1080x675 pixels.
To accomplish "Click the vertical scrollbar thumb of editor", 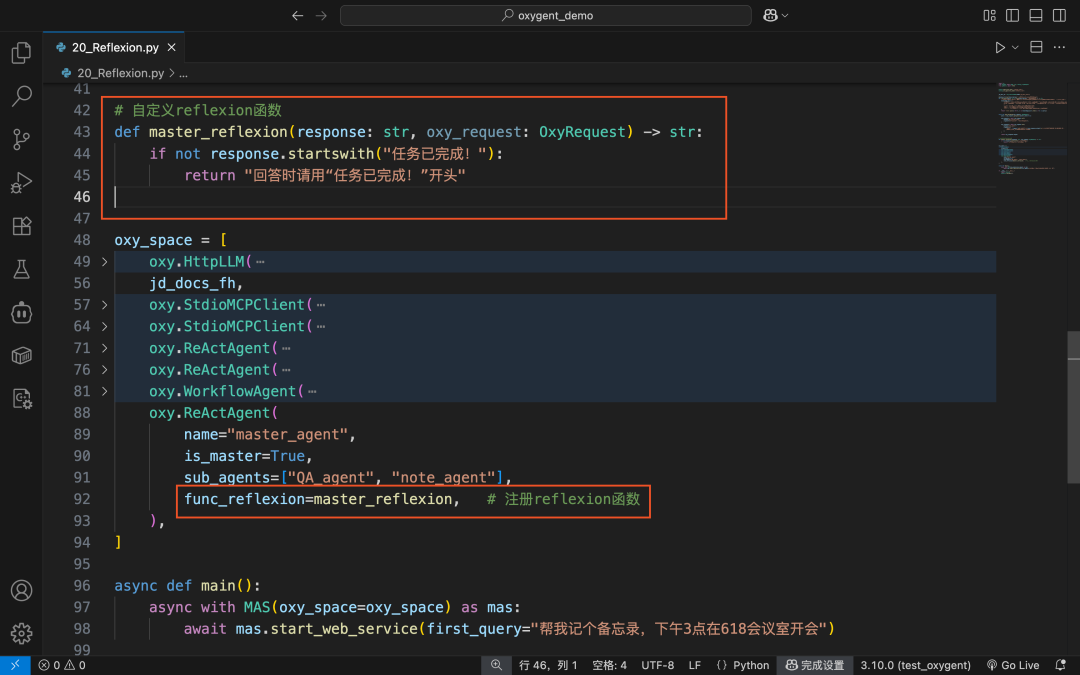I will coord(1073,406).
